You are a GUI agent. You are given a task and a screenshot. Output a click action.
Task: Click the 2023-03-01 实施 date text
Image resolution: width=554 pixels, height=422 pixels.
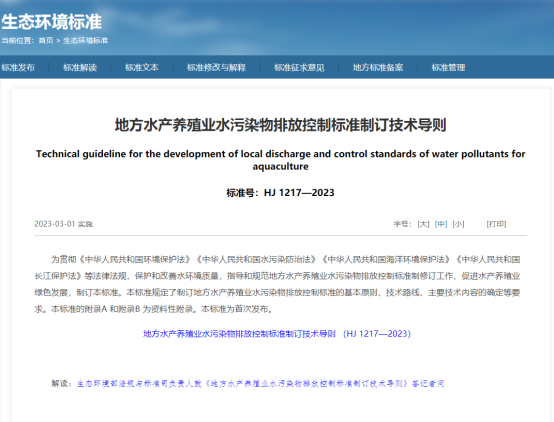tap(64, 224)
